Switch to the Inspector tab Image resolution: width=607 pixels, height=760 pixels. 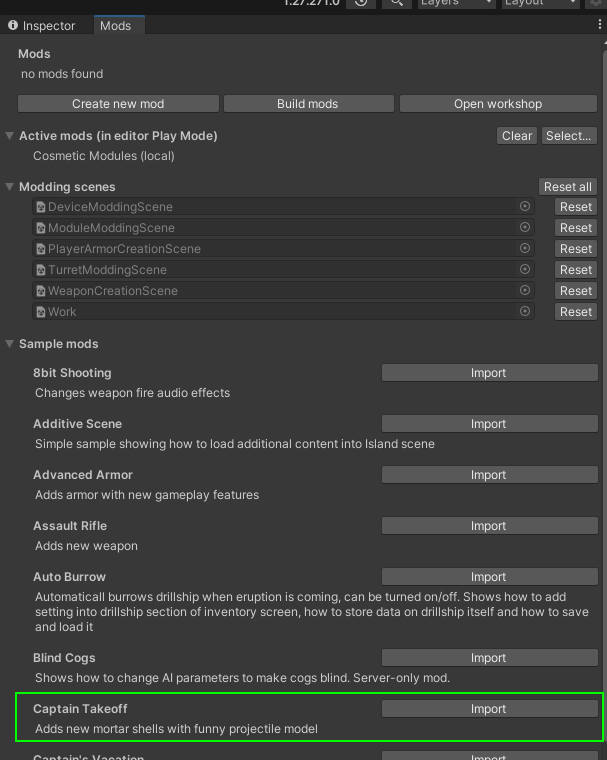[x=42, y=26]
